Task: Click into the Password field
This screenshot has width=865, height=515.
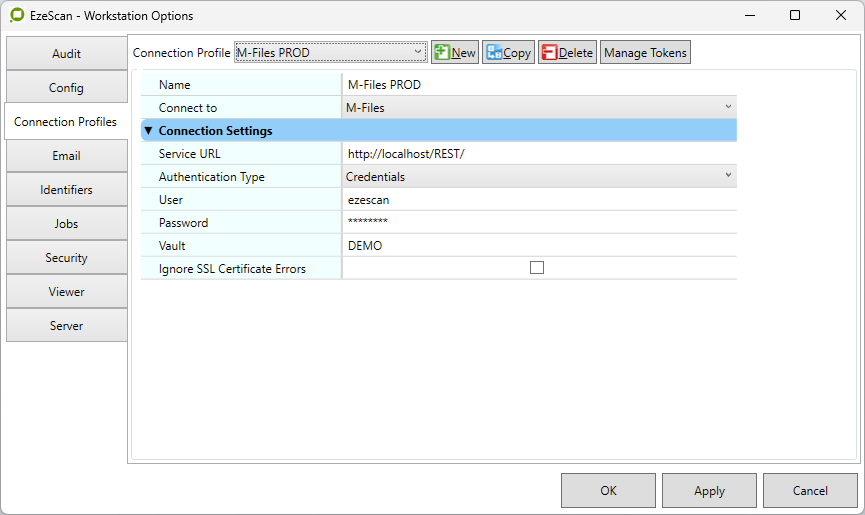Action: tap(538, 223)
